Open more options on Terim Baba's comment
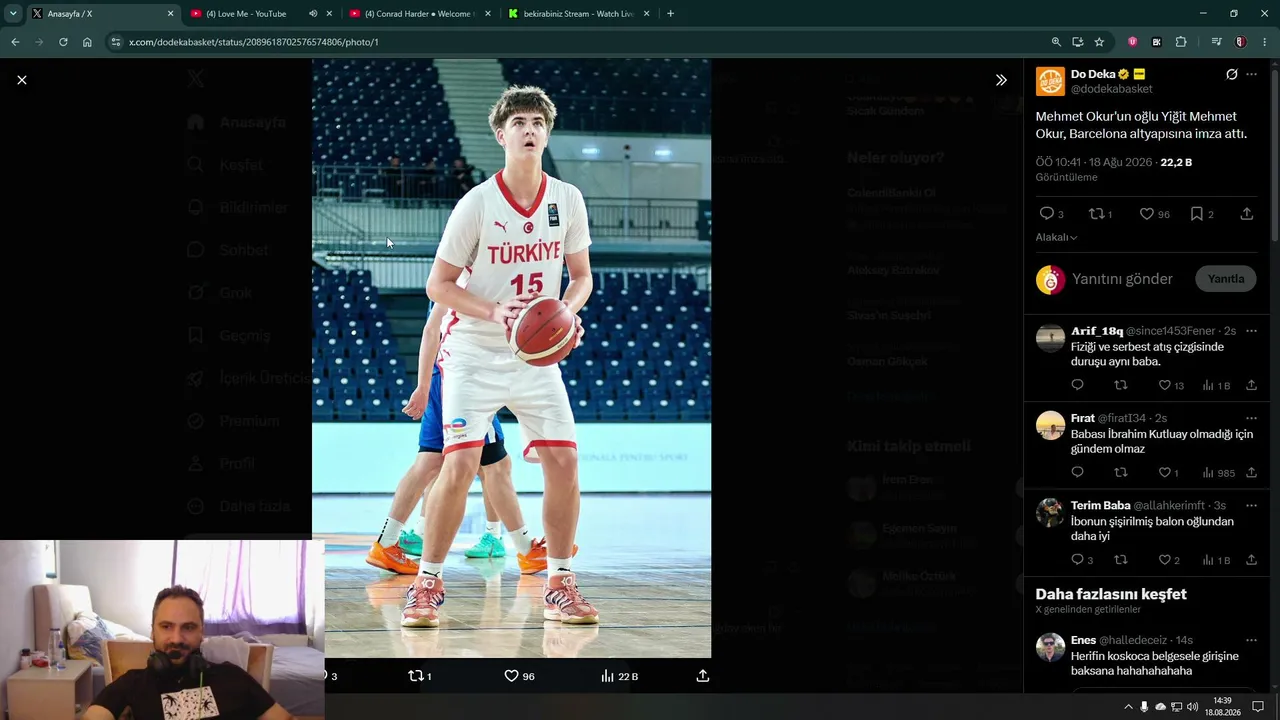Image resolution: width=1280 pixels, height=720 pixels. pos(1251,506)
